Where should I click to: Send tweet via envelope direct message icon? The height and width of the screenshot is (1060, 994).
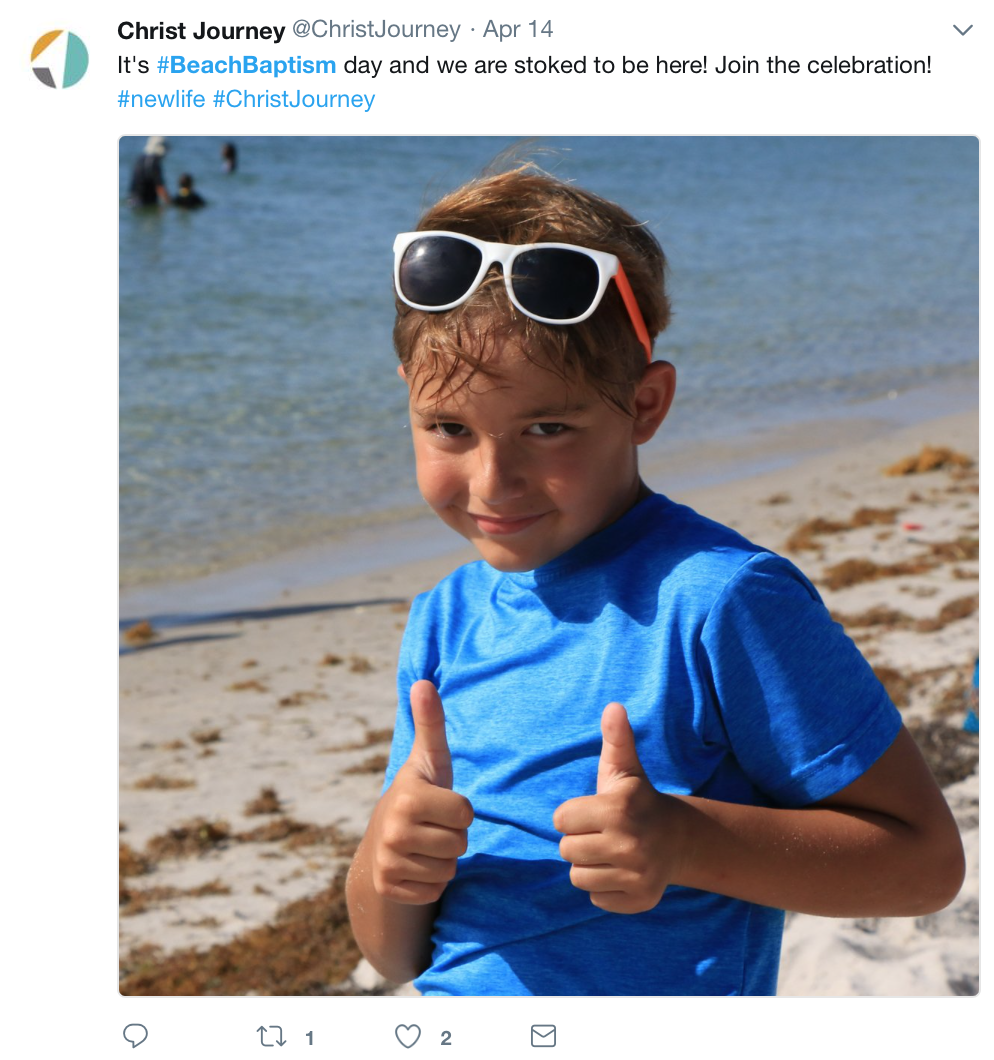(x=543, y=1036)
